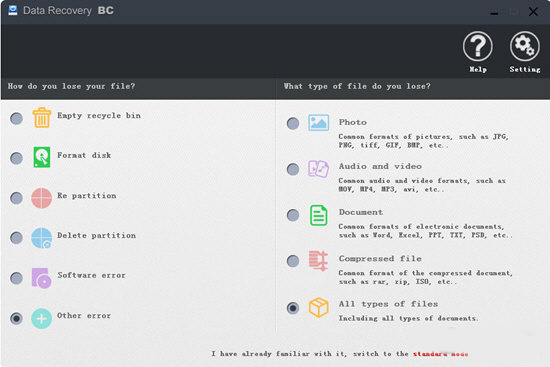Click the description mentioning rar, zip, ISO
Viewport: 550px width, 367px height.
[x=425, y=277]
